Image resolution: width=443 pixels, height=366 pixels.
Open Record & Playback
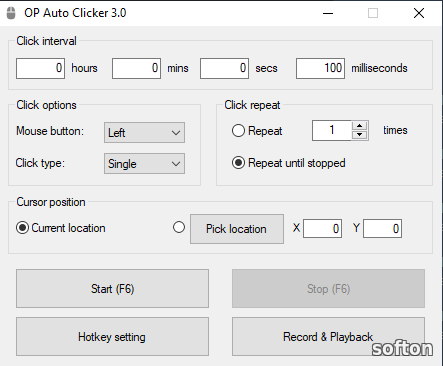pyautogui.click(x=328, y=337)
